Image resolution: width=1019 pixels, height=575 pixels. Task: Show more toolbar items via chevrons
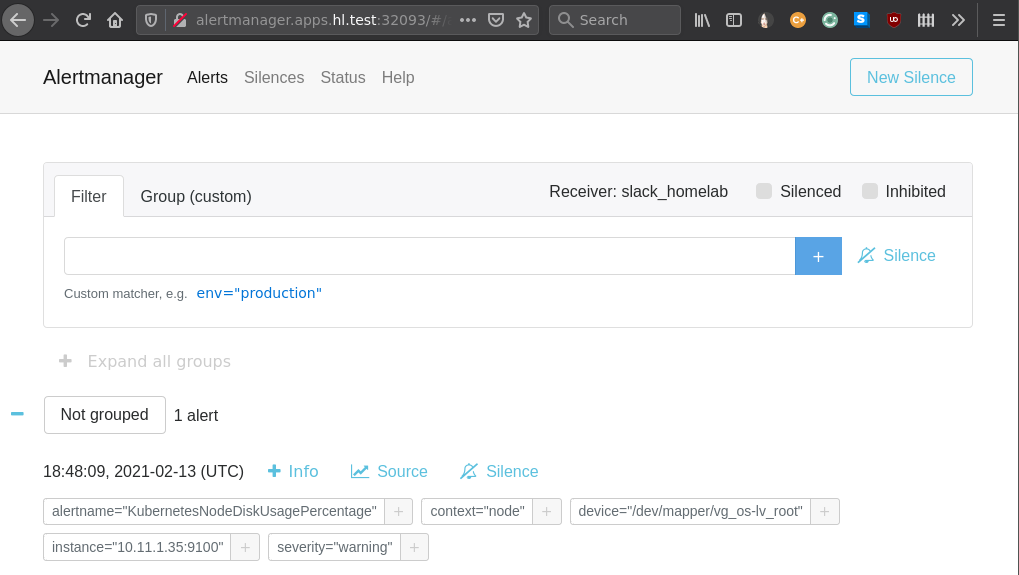click(x=958, y=20)
